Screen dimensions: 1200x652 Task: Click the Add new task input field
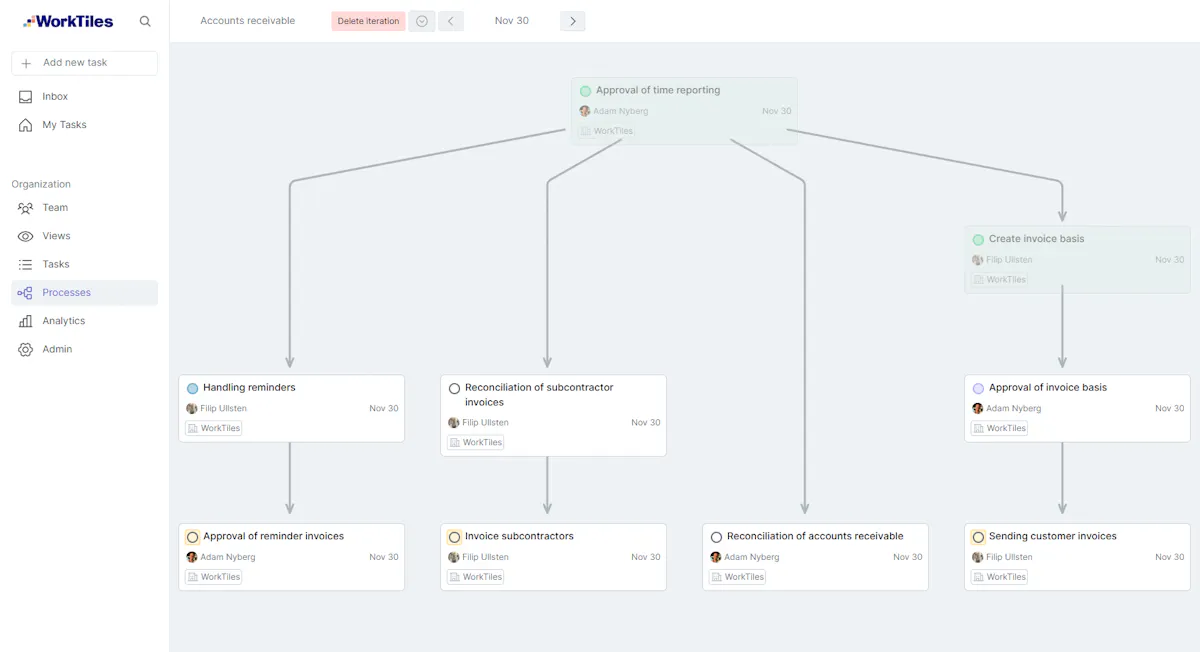pyautogui.click(x=84, y=63)
